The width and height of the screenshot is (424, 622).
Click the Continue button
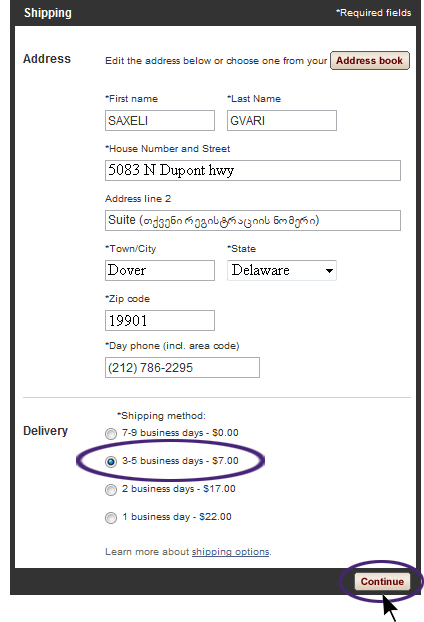coord(382,582)
